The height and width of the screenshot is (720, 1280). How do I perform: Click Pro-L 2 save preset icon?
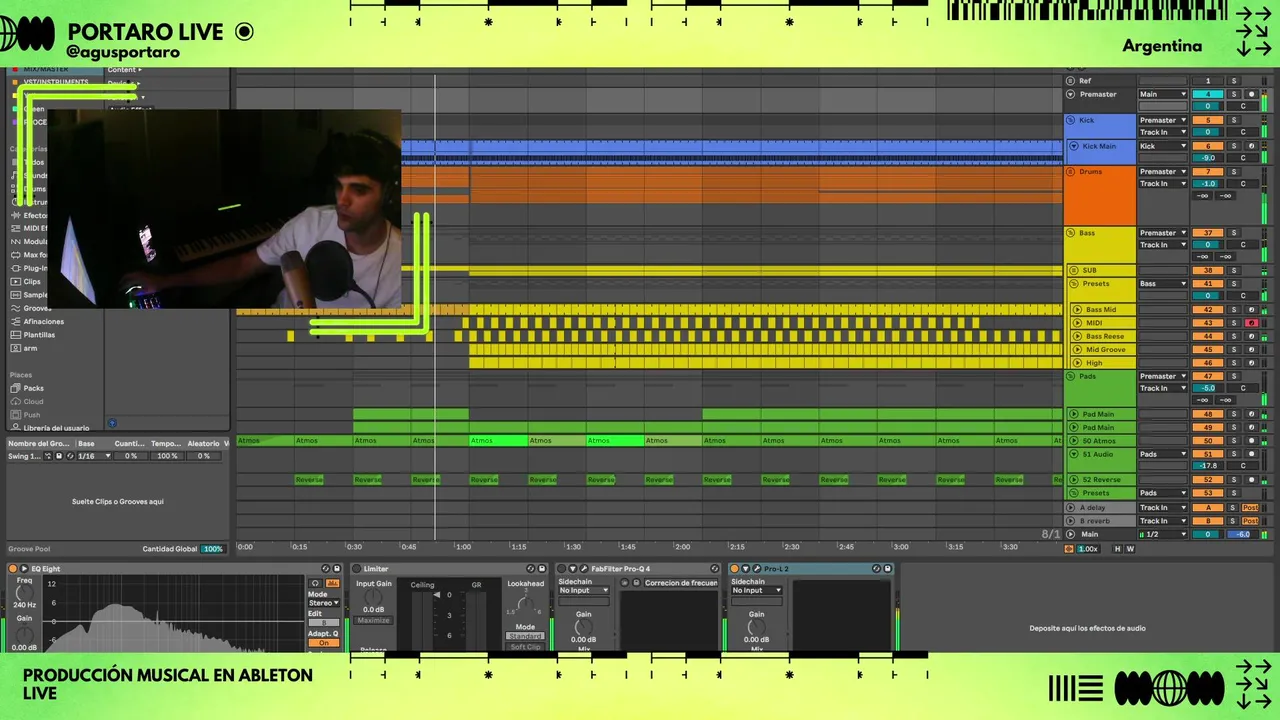click(888, 569)
